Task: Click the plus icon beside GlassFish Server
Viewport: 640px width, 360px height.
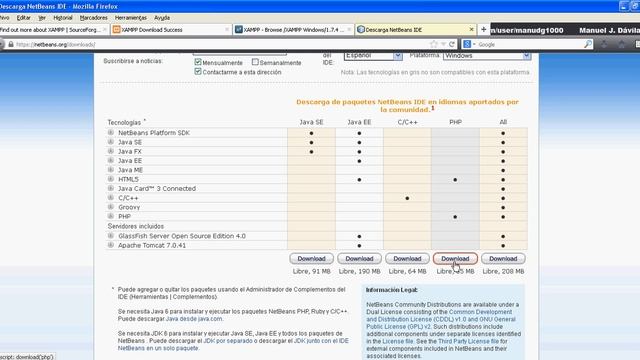Action: (111, 236)
